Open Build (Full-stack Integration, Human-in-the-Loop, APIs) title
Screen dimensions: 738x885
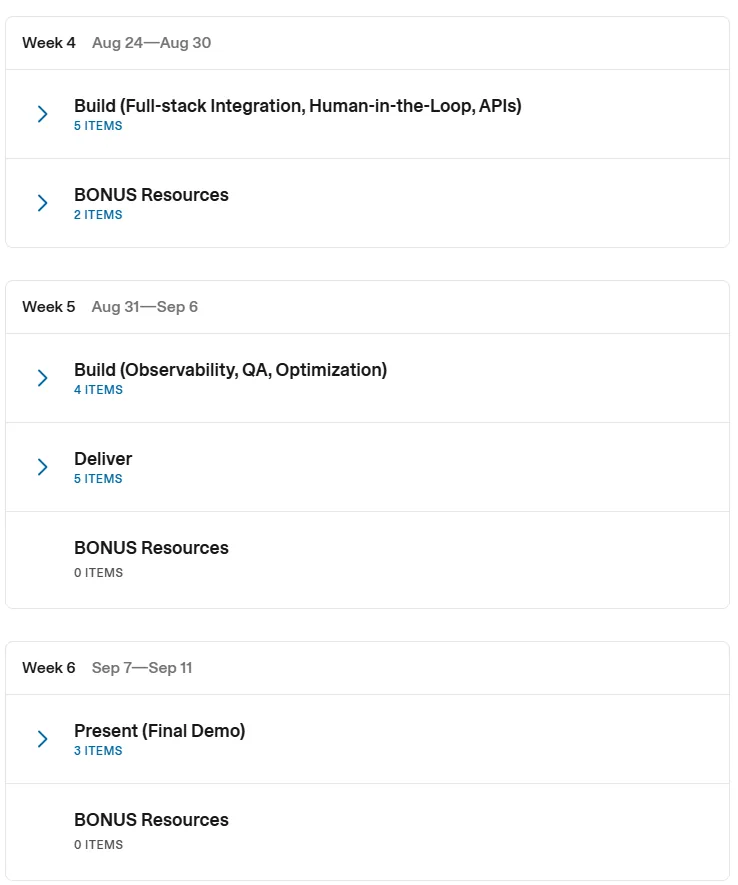click(297, 106)
